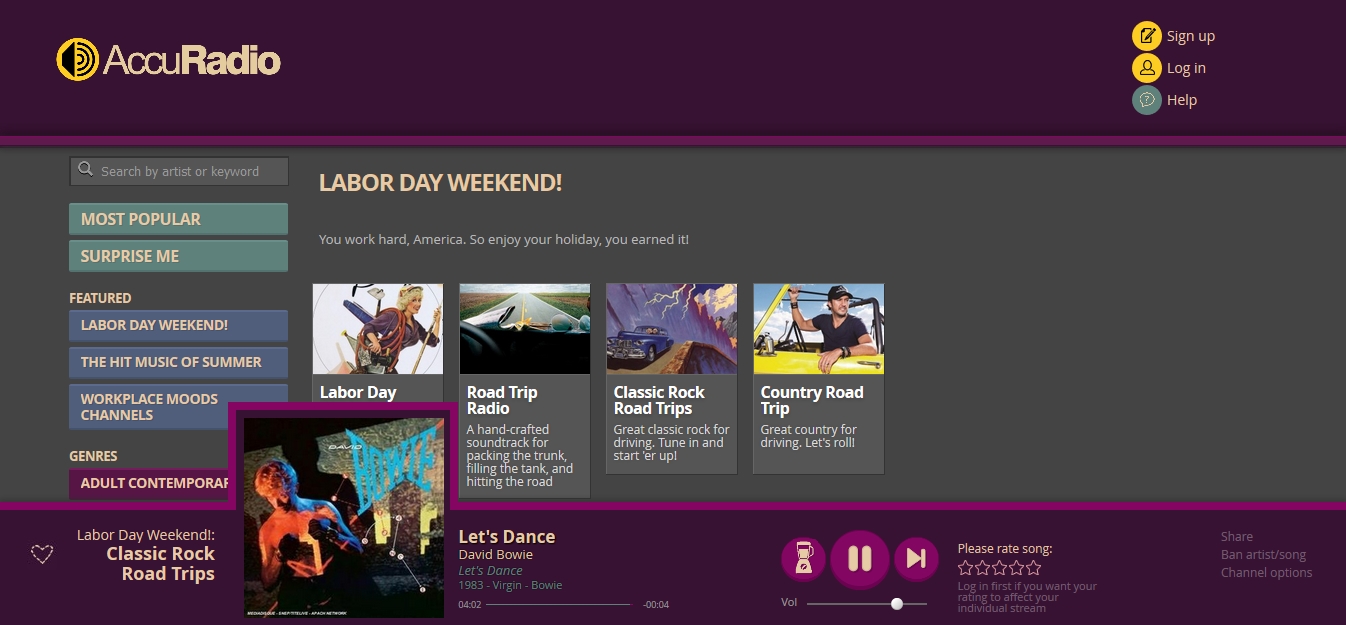This screenshot has height=625, width=1346.
Task: Rate the song two stars
Action: click(982, 568)
